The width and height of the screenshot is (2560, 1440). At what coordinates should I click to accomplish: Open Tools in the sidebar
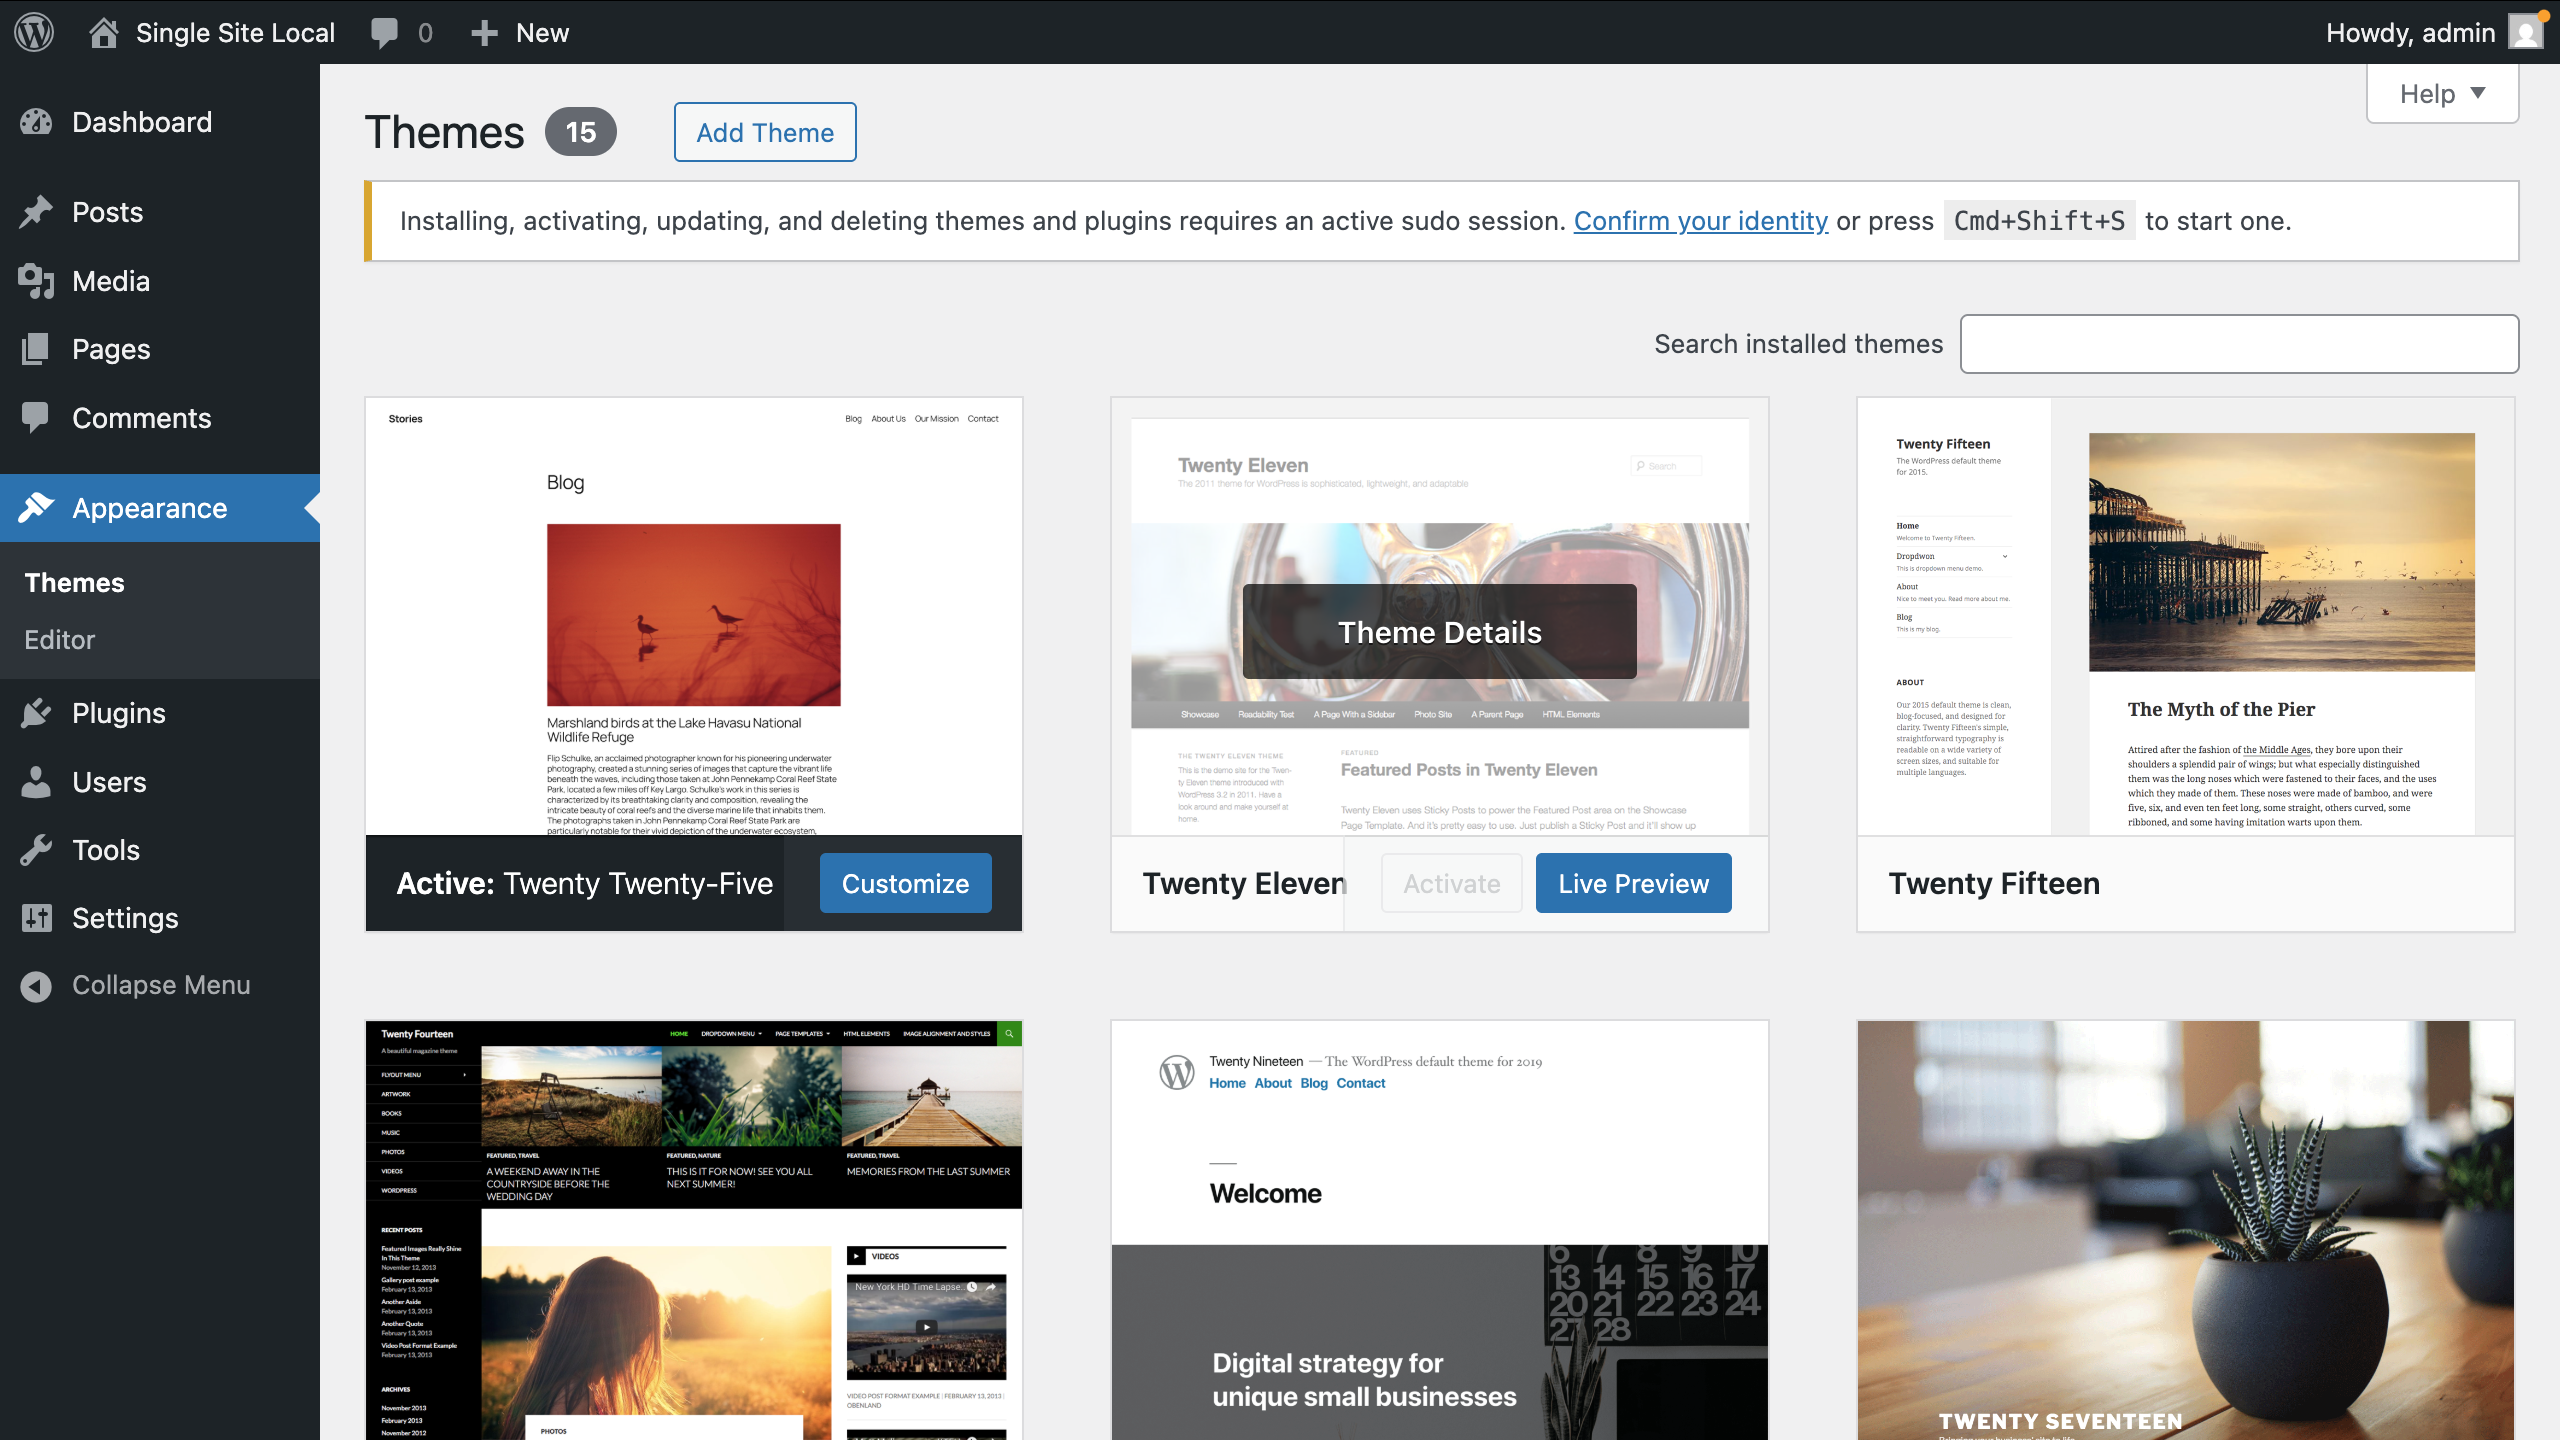click(160, 850)
